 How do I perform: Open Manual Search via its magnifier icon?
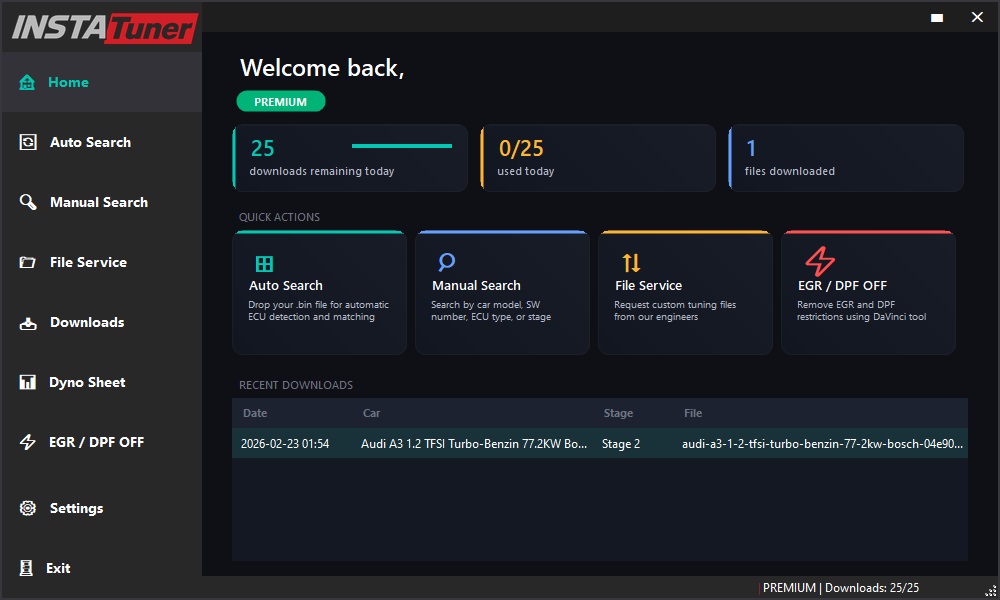point(26,202)
